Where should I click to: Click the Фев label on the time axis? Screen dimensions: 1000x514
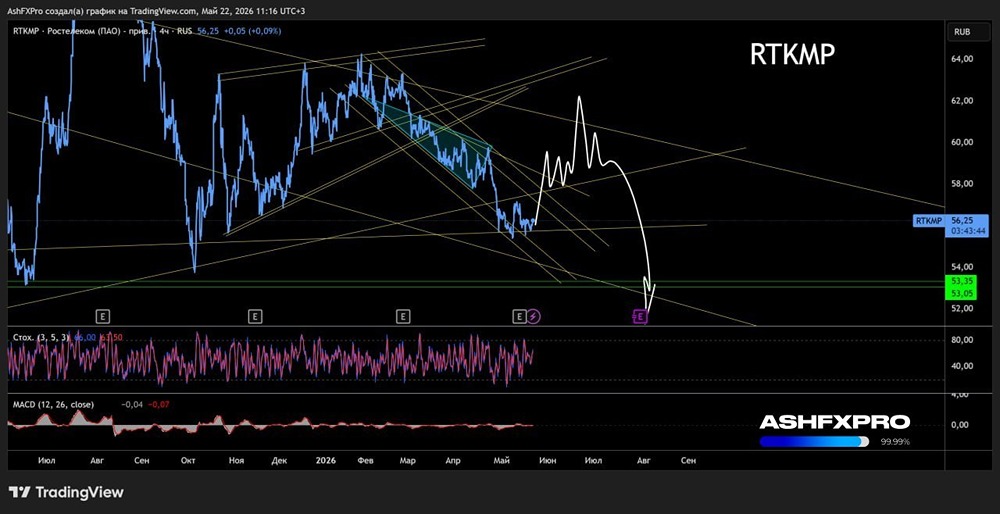tap(365, 460)
